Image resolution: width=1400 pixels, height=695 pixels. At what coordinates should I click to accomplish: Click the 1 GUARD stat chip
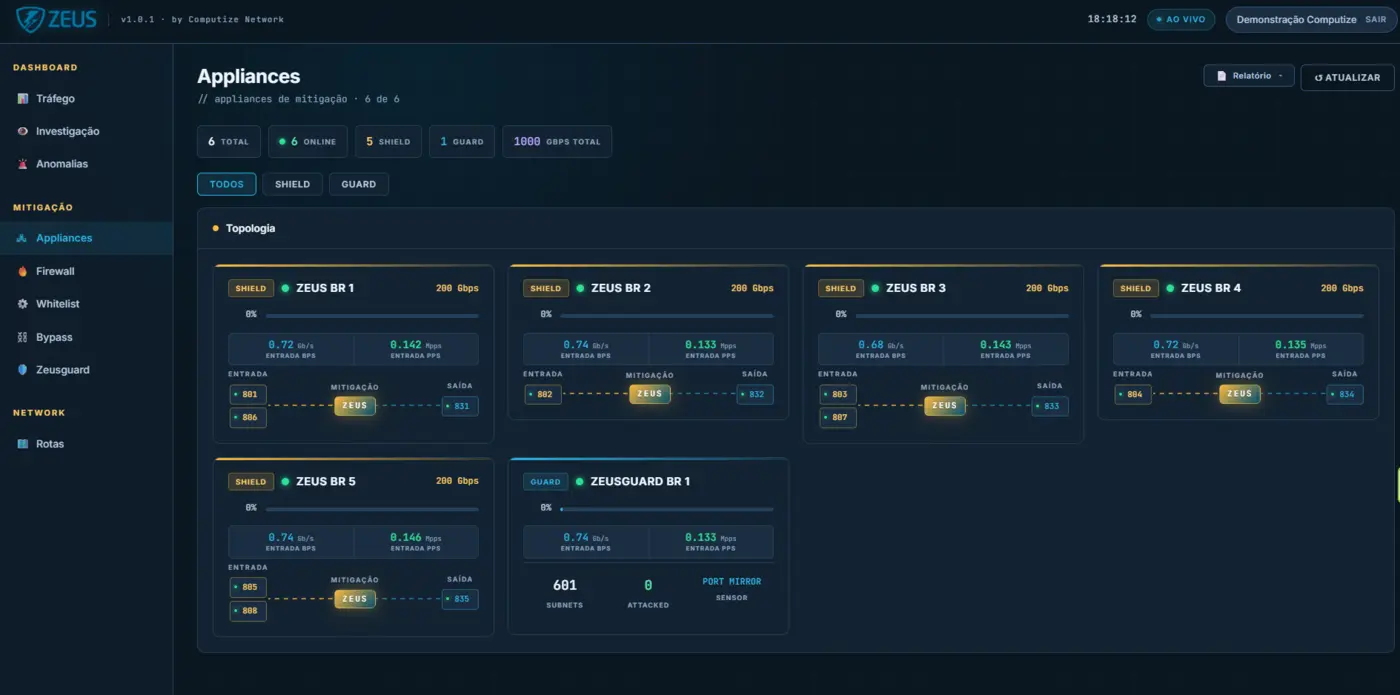[462, 142]
